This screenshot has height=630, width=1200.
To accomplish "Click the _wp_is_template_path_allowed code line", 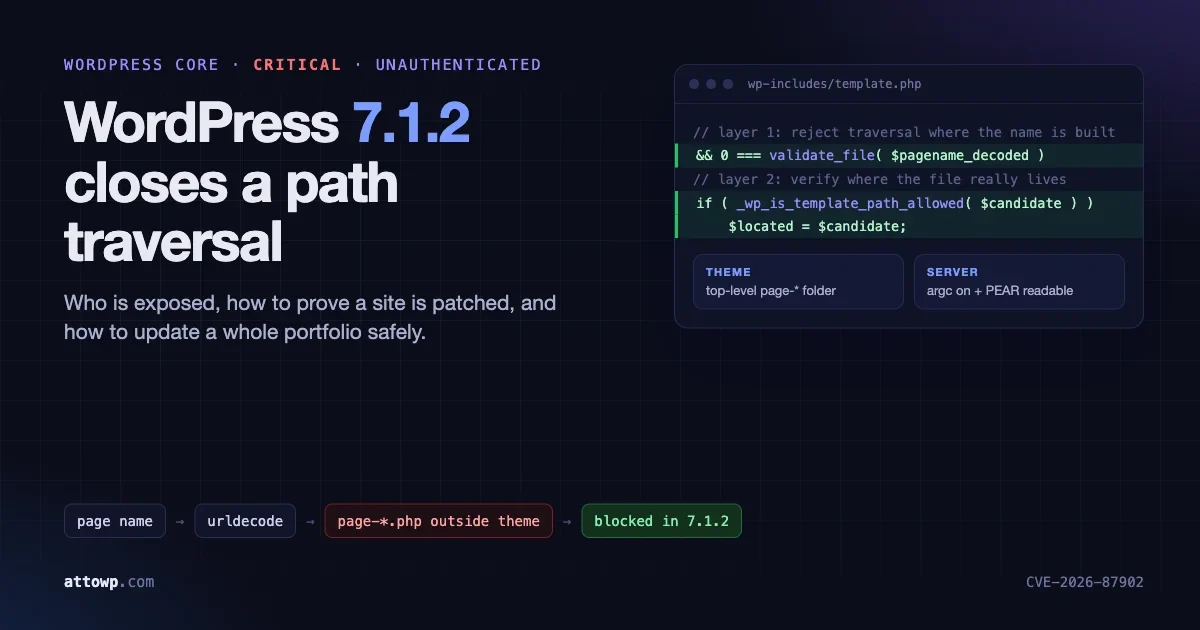I will click(909, 203).
